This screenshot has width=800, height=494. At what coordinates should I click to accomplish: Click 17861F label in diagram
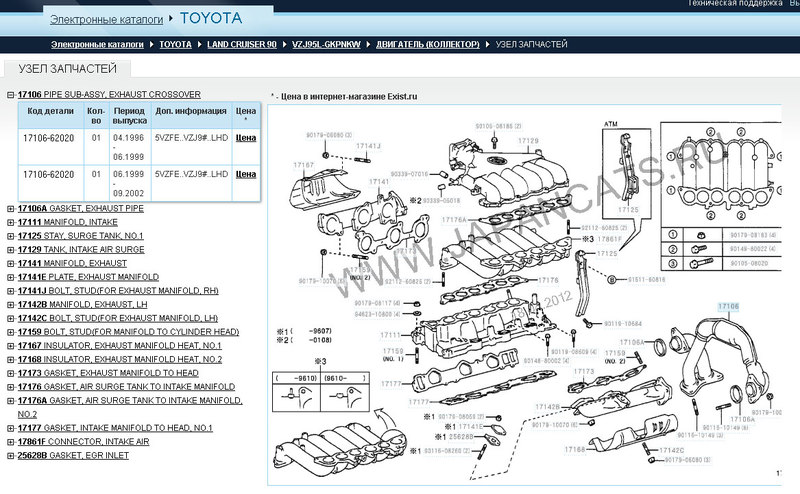click(610, 239)
